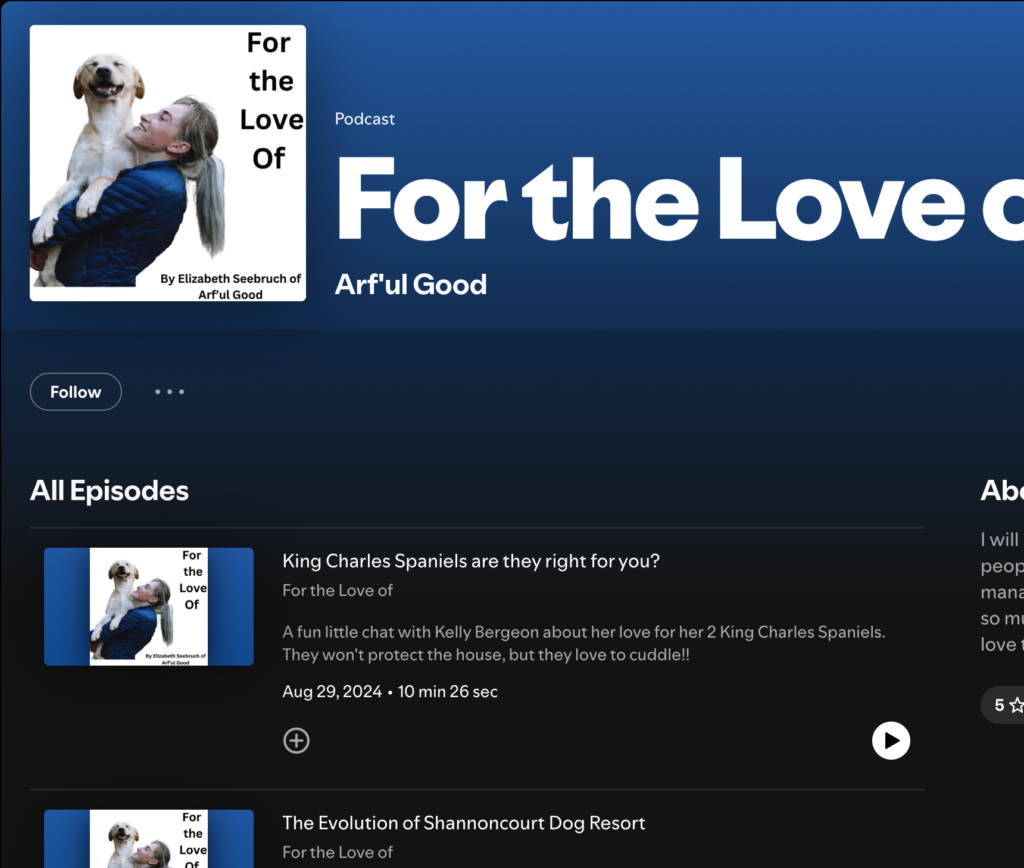Click the large podcast title heading
This screenshot has width=1024, height=868.
(679, 199)
